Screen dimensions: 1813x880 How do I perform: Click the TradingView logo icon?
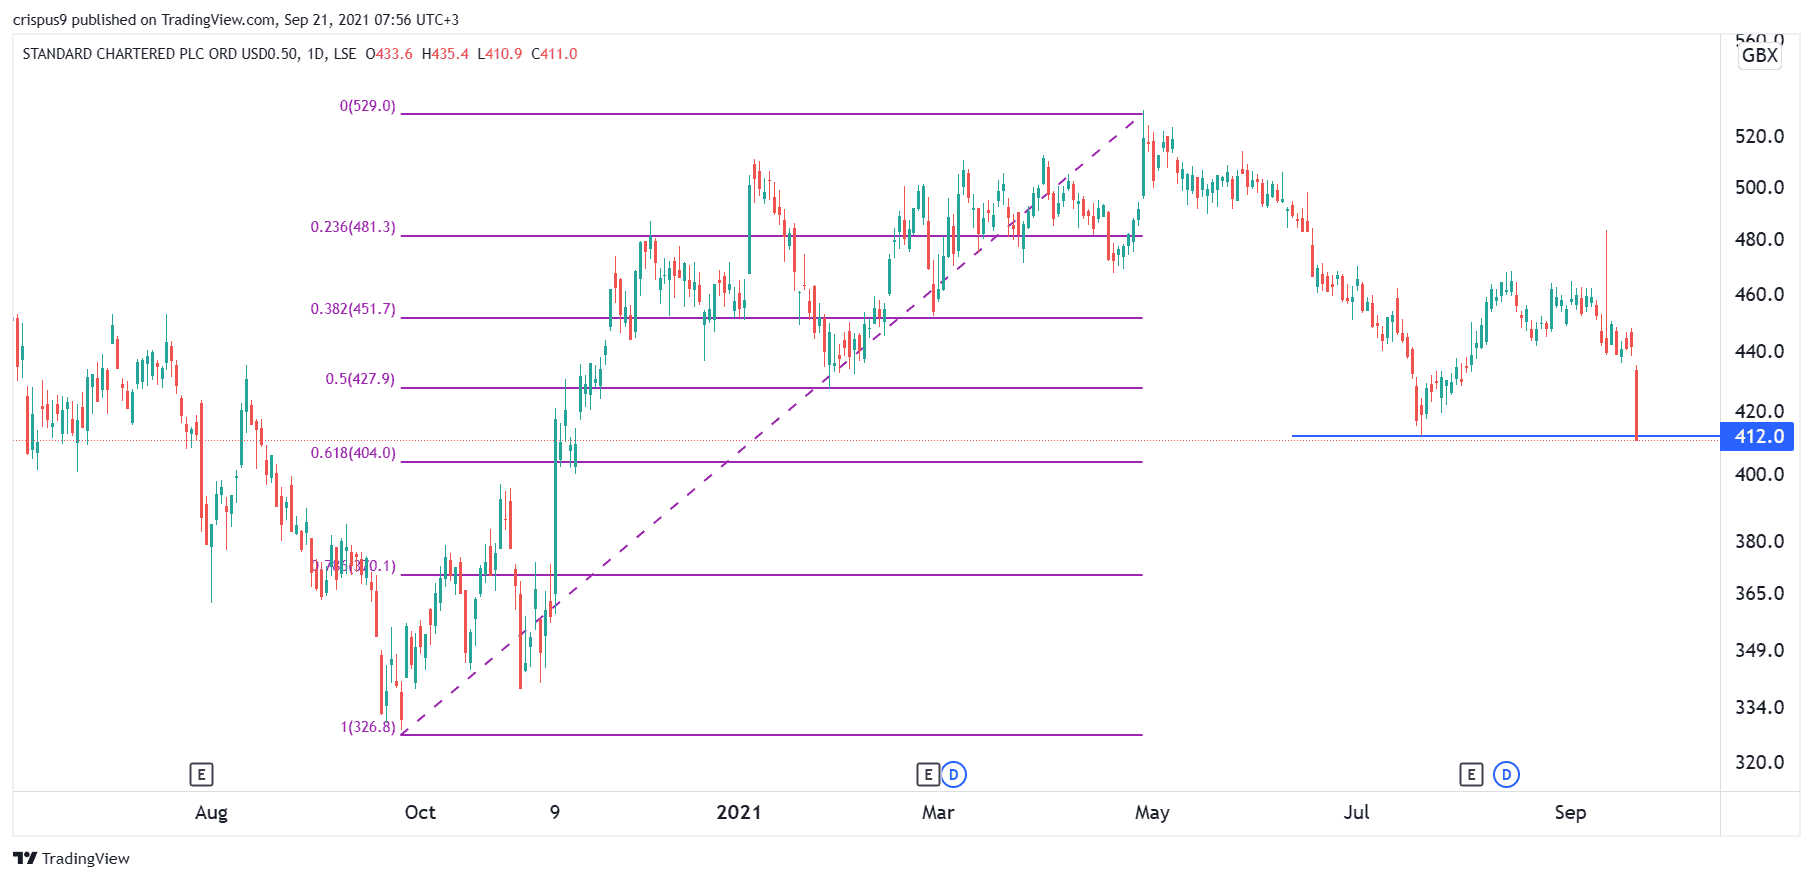click(25, 858)
